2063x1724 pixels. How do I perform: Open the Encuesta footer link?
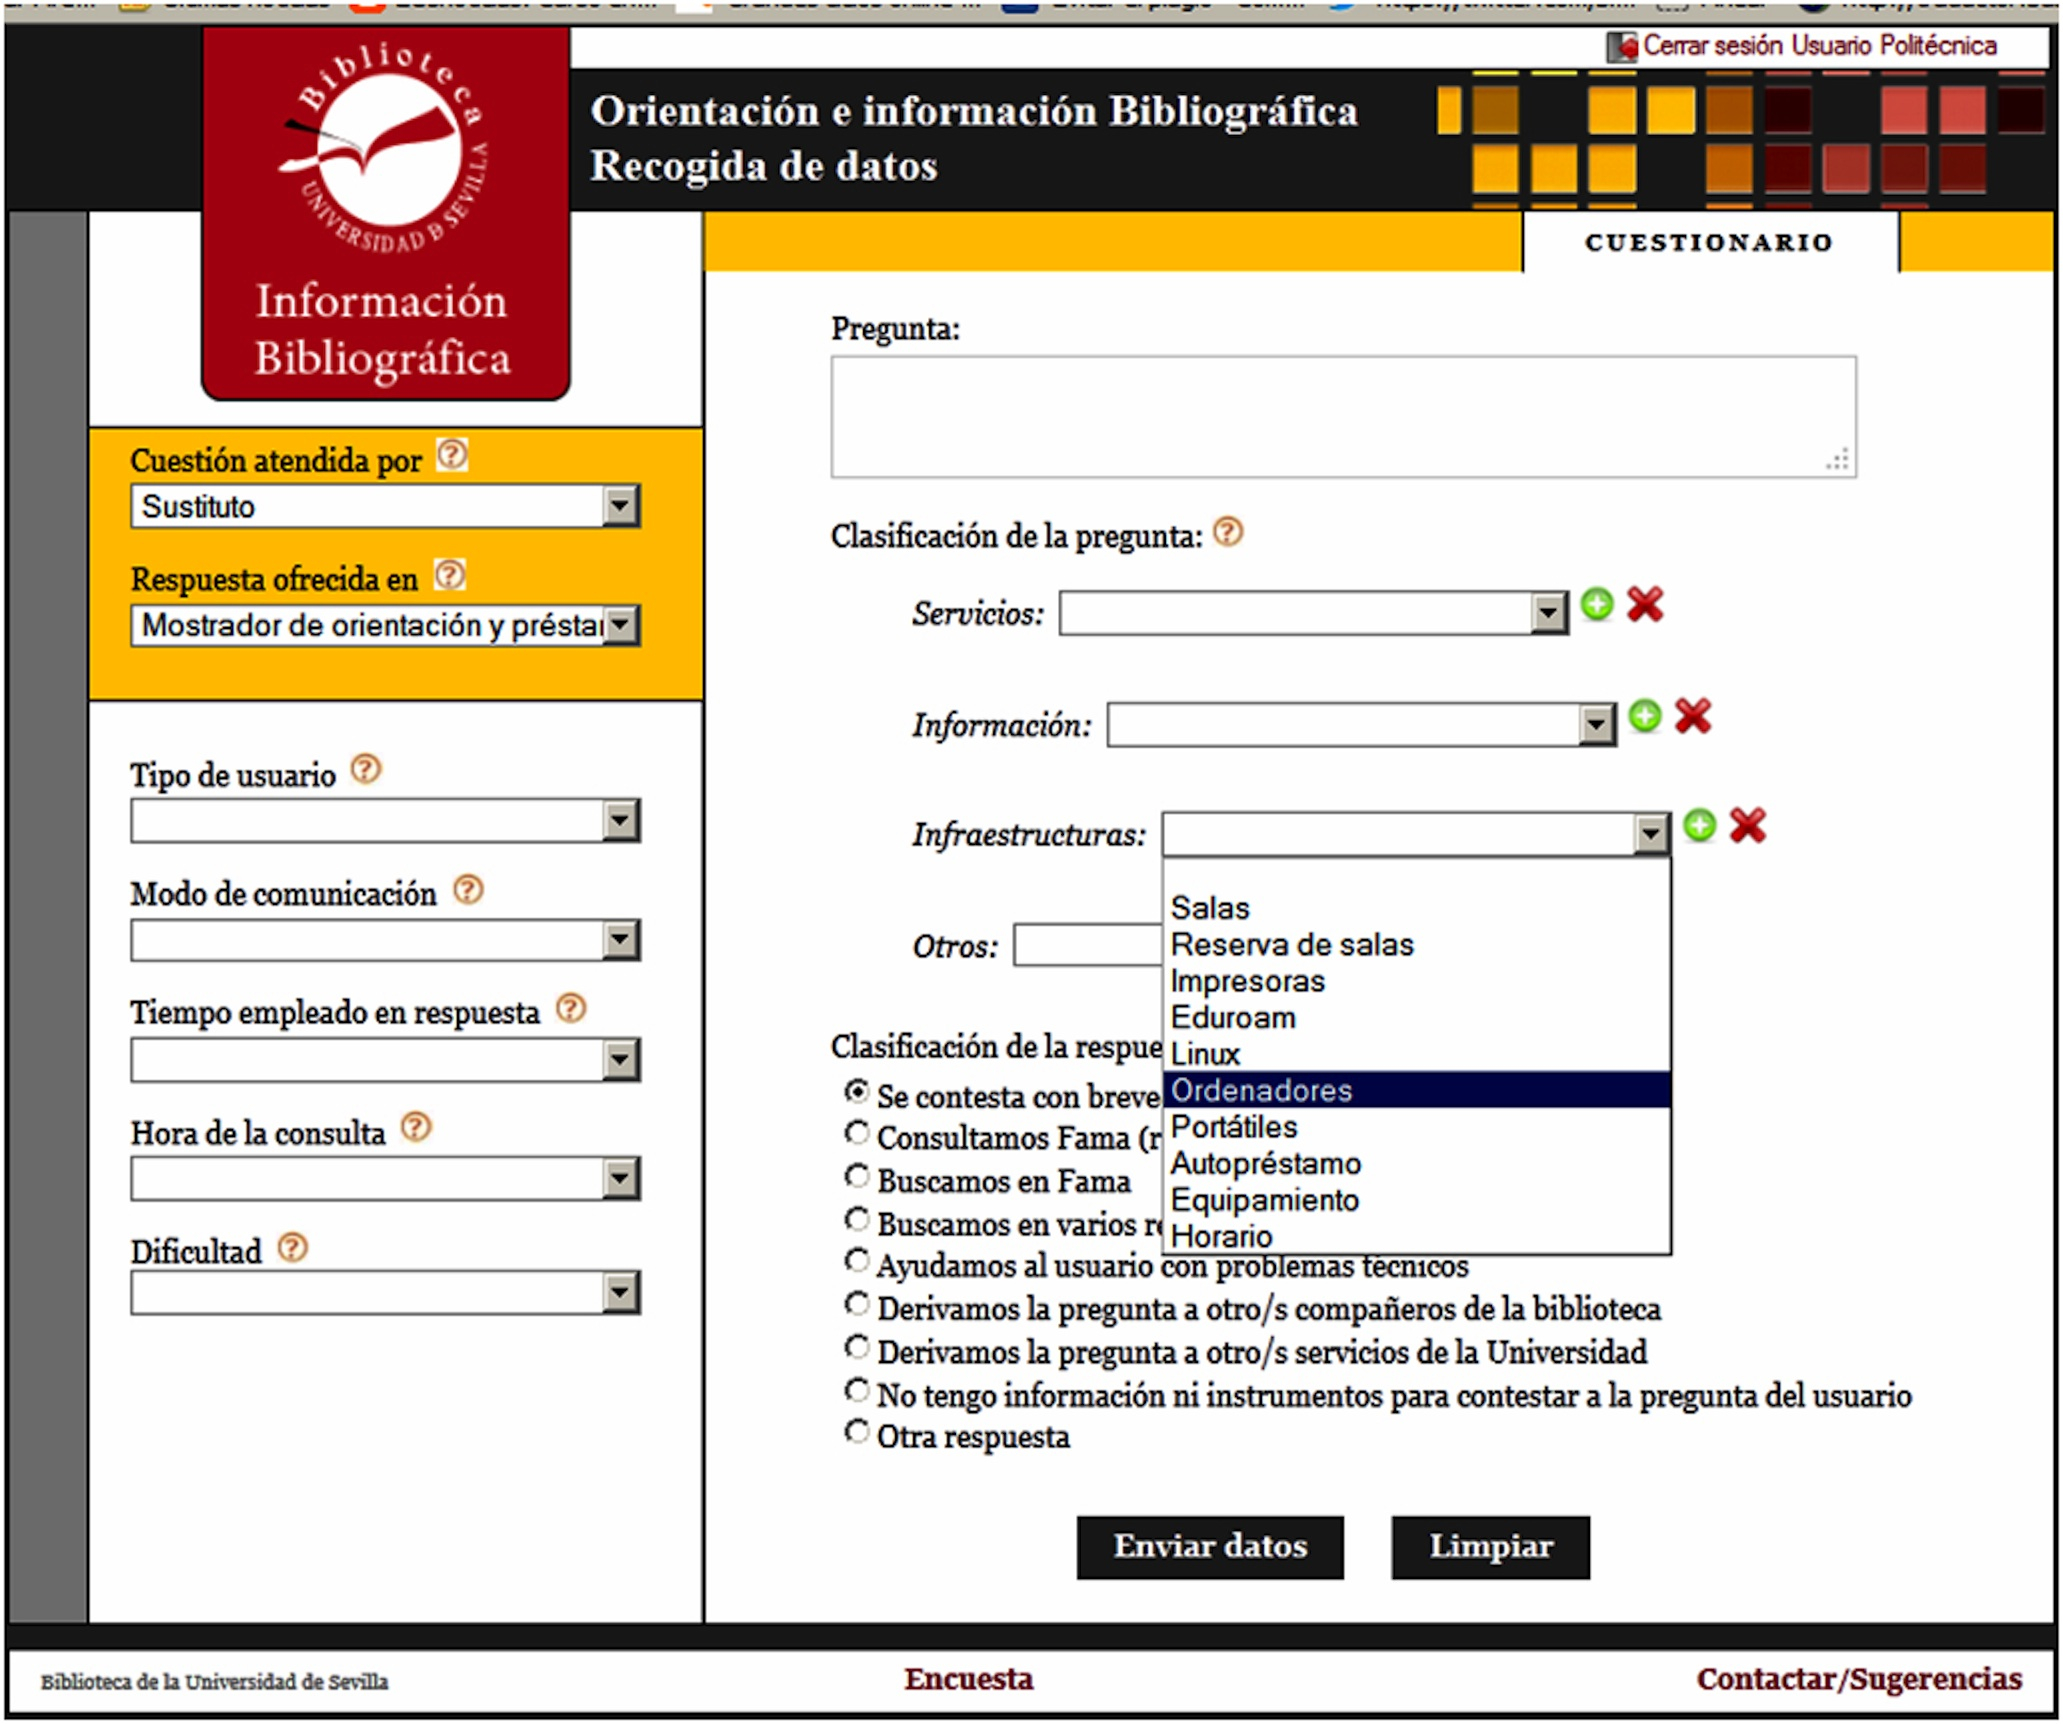[x=969, y=1679]
